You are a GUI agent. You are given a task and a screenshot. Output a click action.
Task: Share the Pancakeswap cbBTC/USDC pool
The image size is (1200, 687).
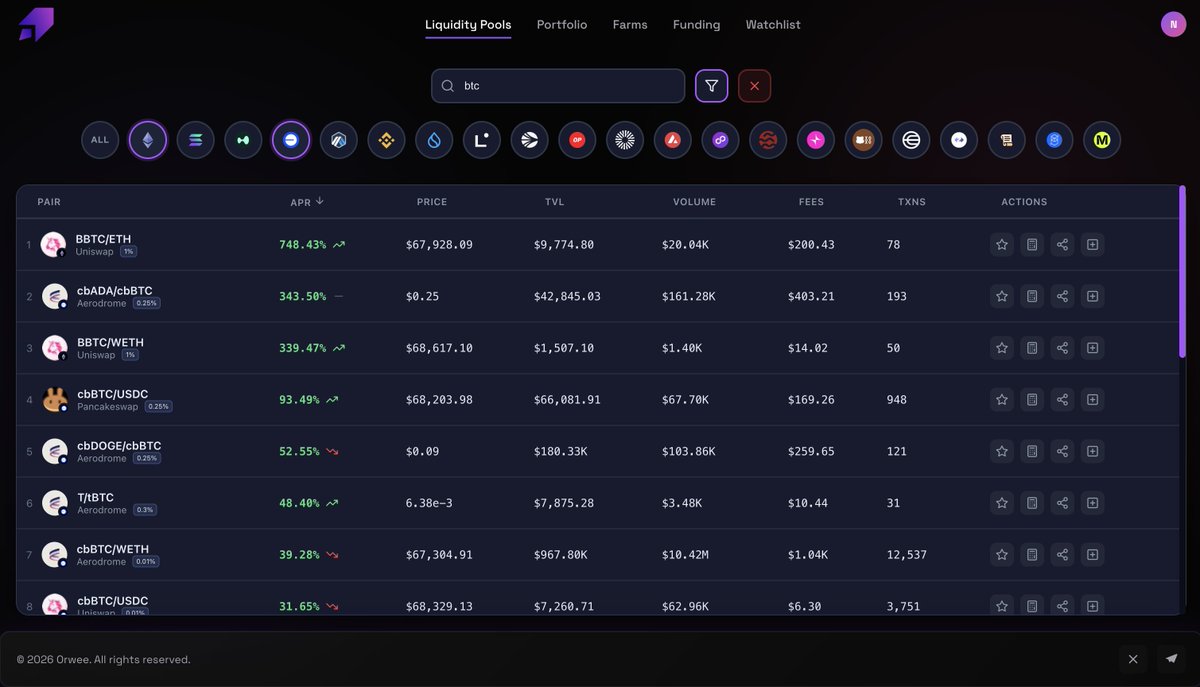point(1062,399)
